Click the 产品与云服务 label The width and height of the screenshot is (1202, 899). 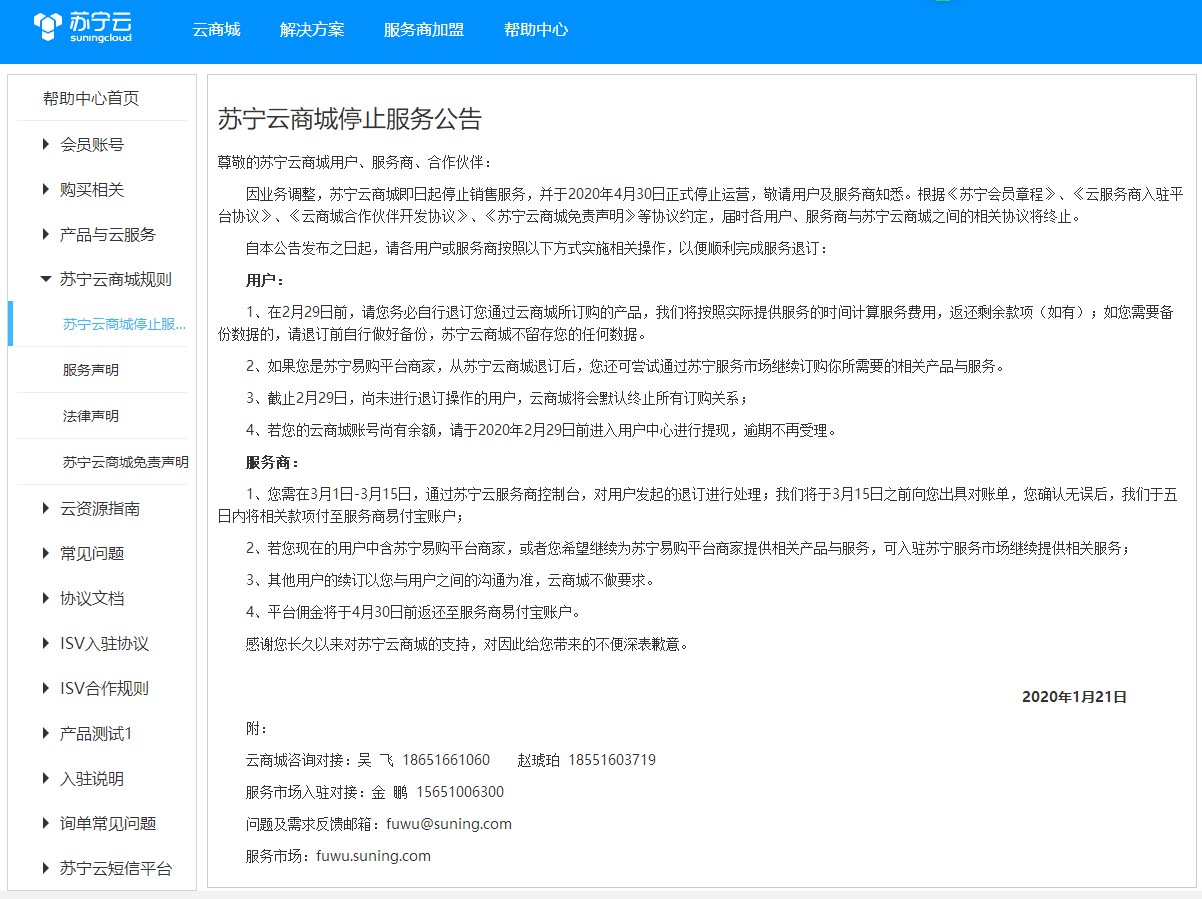click(x=108, y=234)
